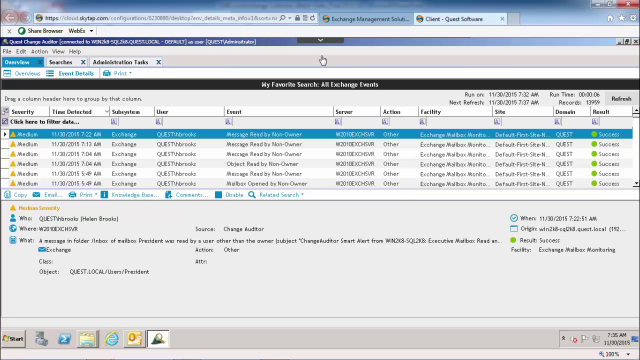Open filter icon under Site column
Viewport: 640px width, 360px height.
497,122
